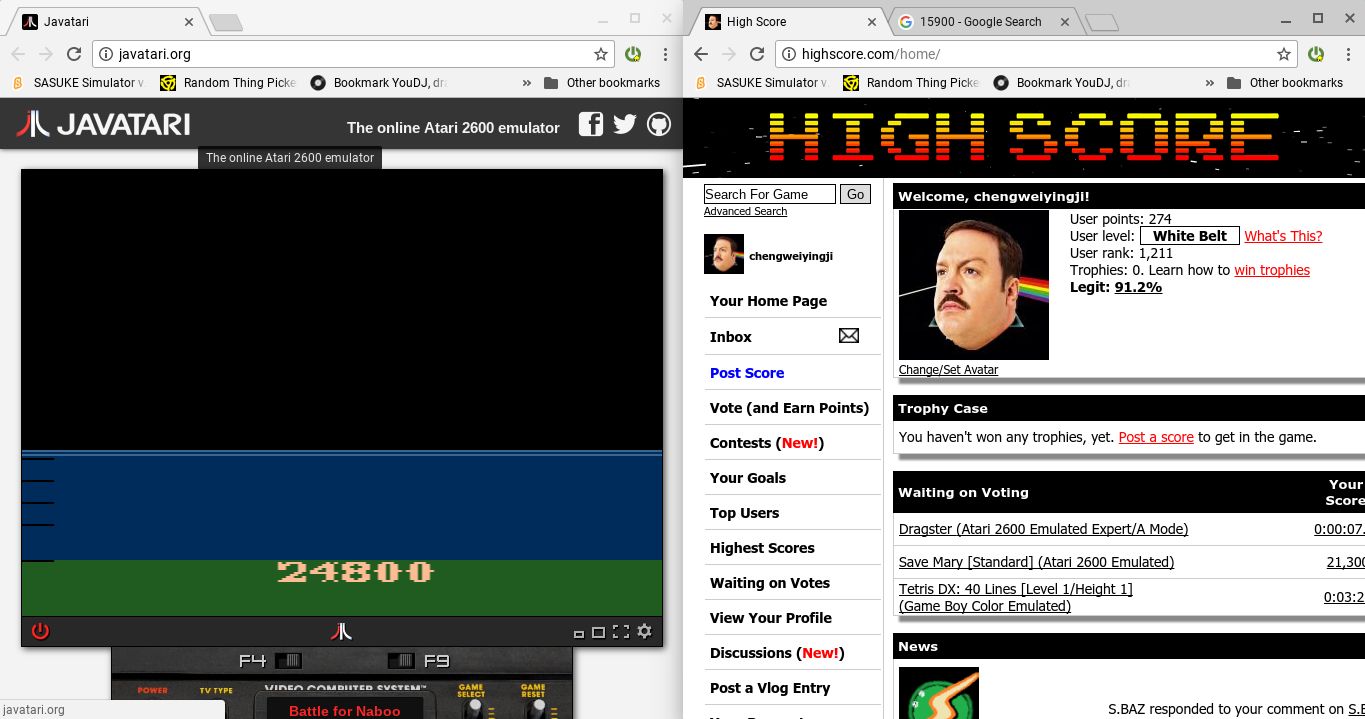This screenshot has width=1365, height=719.
Task: Open the Inbox envelope icon
Action: [849, 336]
